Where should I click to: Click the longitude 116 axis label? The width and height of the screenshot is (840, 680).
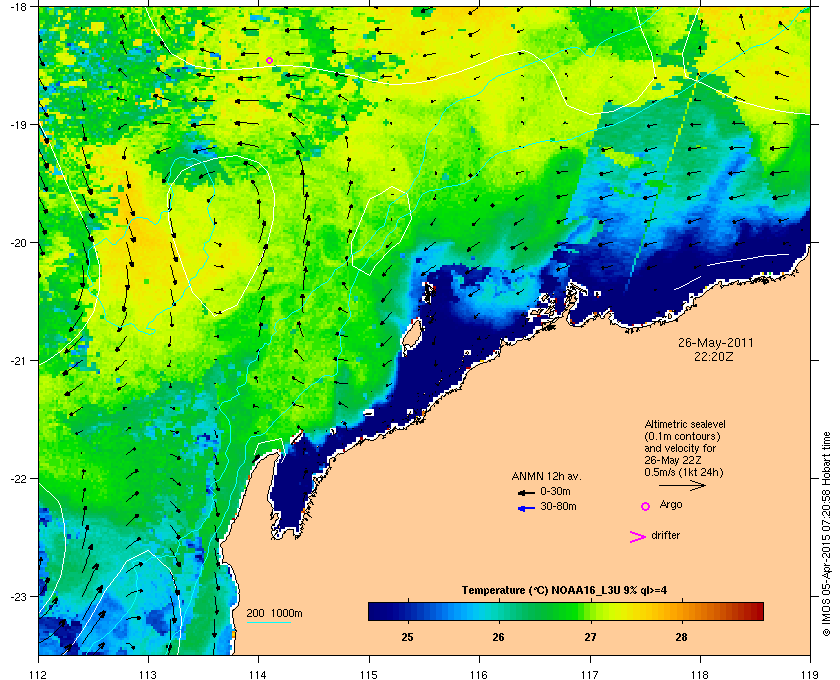click(479, 675)
